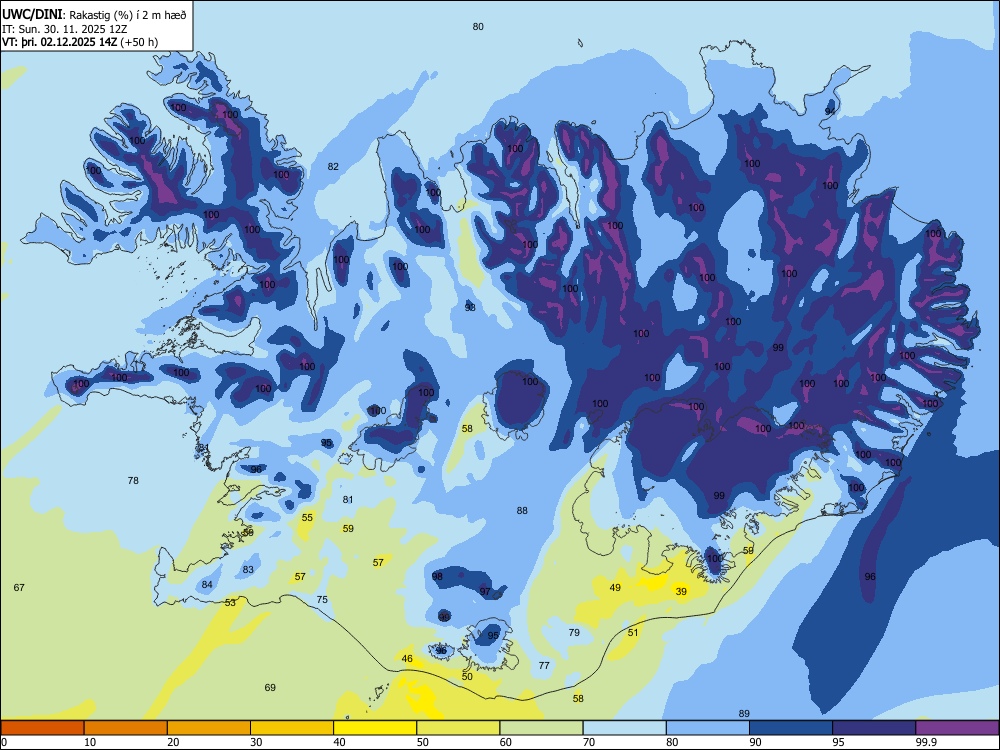Image resolution: width=1000 pixels, height=750 pixels.
Task: Pick the light green 60–70 legend swatch
Action: pyautogui.click(x=541, y=728)
